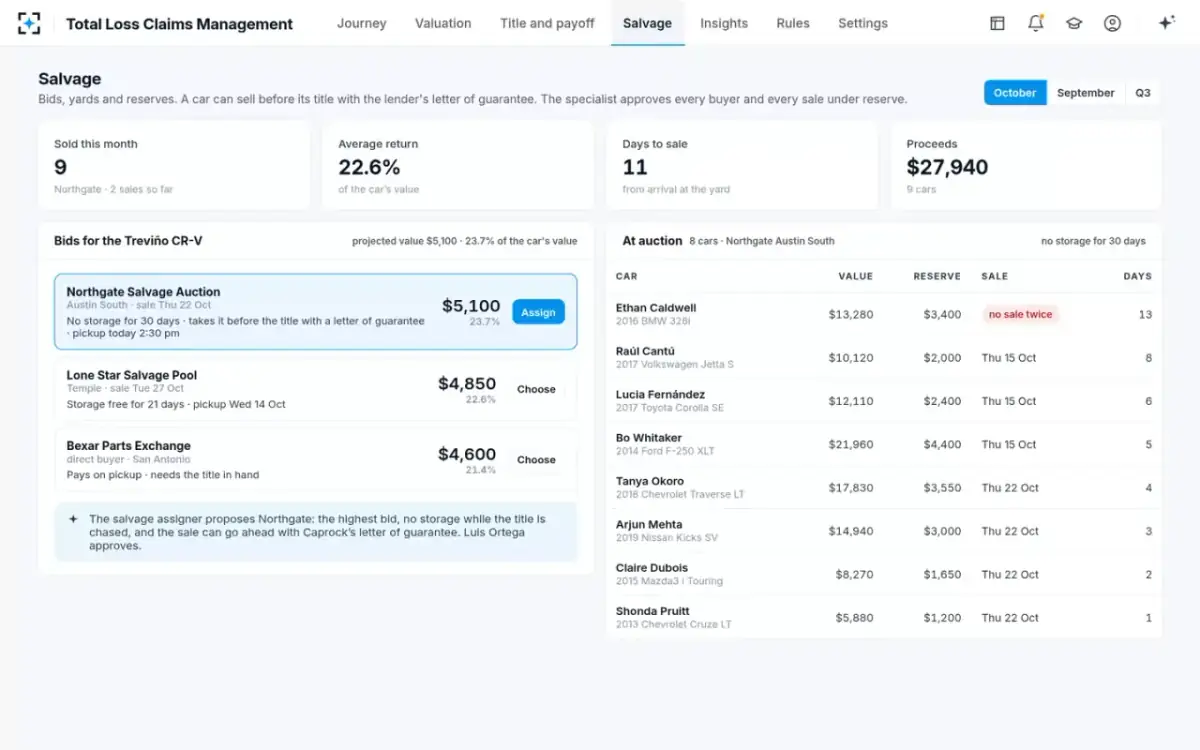This screenshot has height=750, width=1200.
Task: Click the $4,600 bid amount
Action: (467, 454)
